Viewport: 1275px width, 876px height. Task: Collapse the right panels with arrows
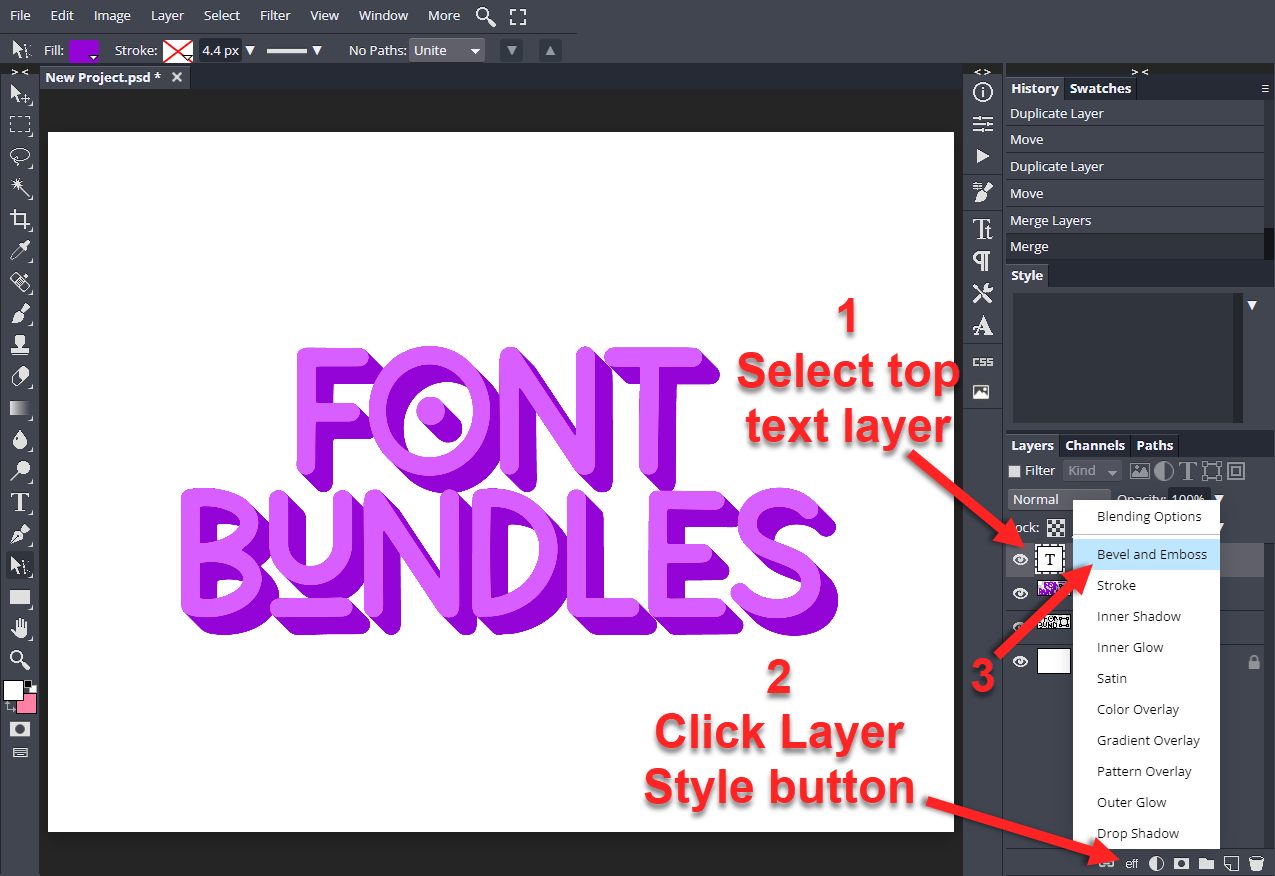1139,72
